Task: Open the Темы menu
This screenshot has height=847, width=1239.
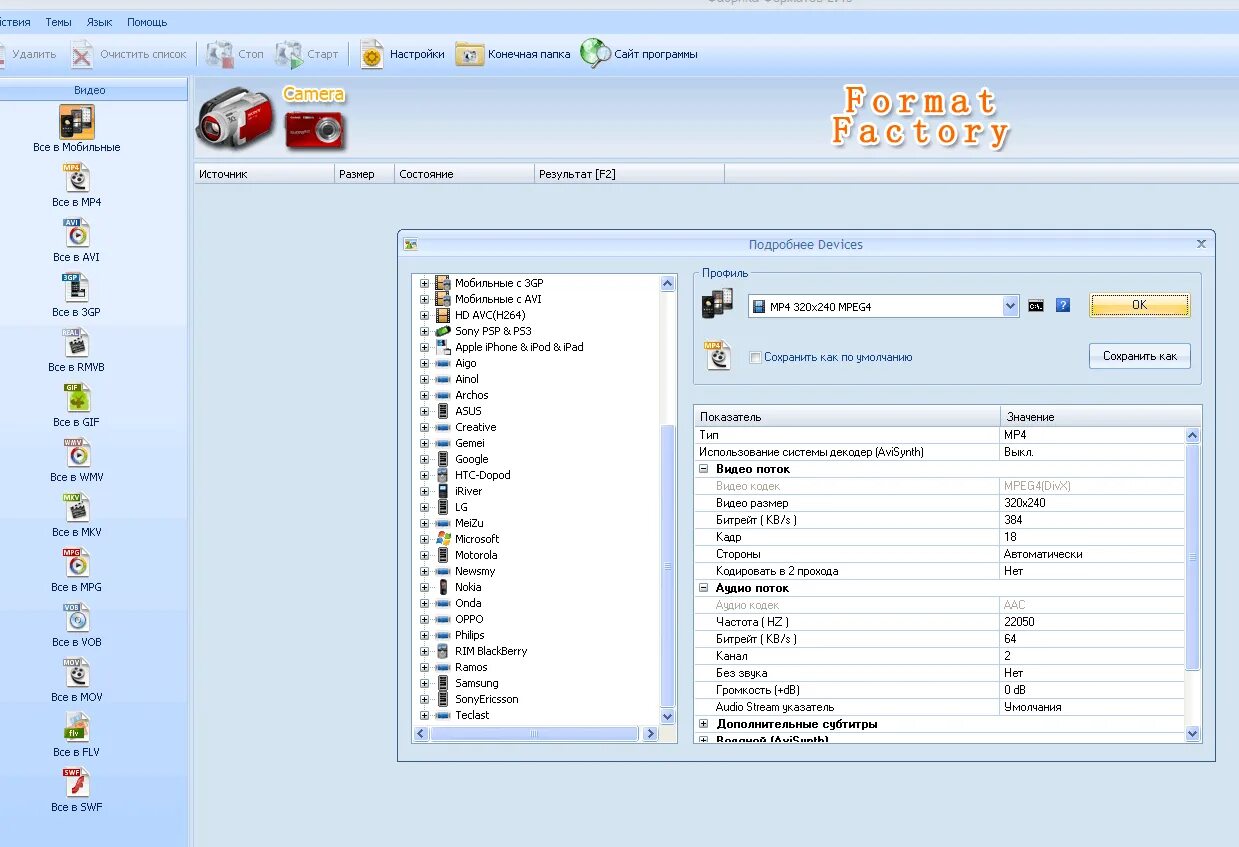Action: (x=58, y=22)
